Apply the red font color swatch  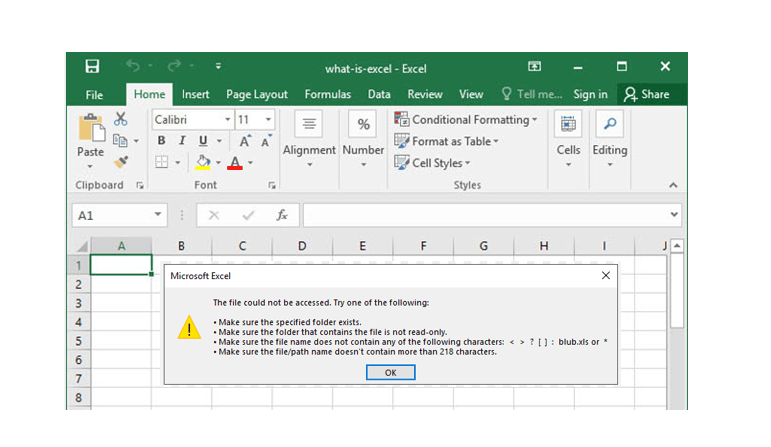tap(235, 162)
